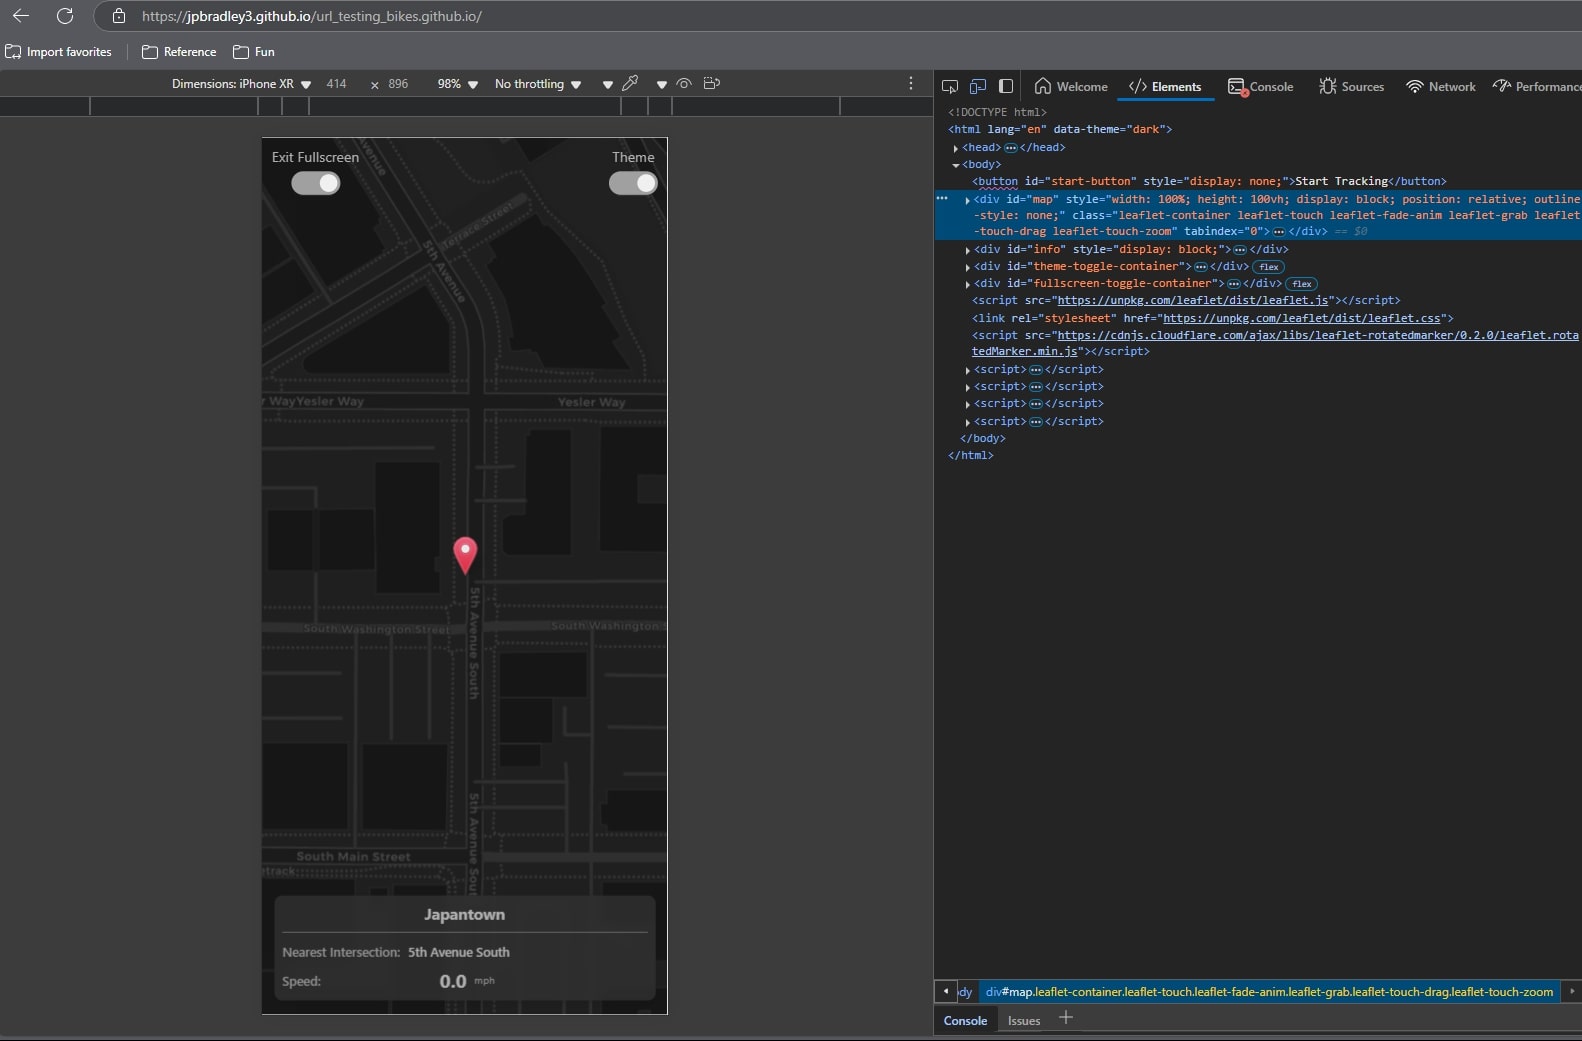Expand the head element node

click(956, 148)
